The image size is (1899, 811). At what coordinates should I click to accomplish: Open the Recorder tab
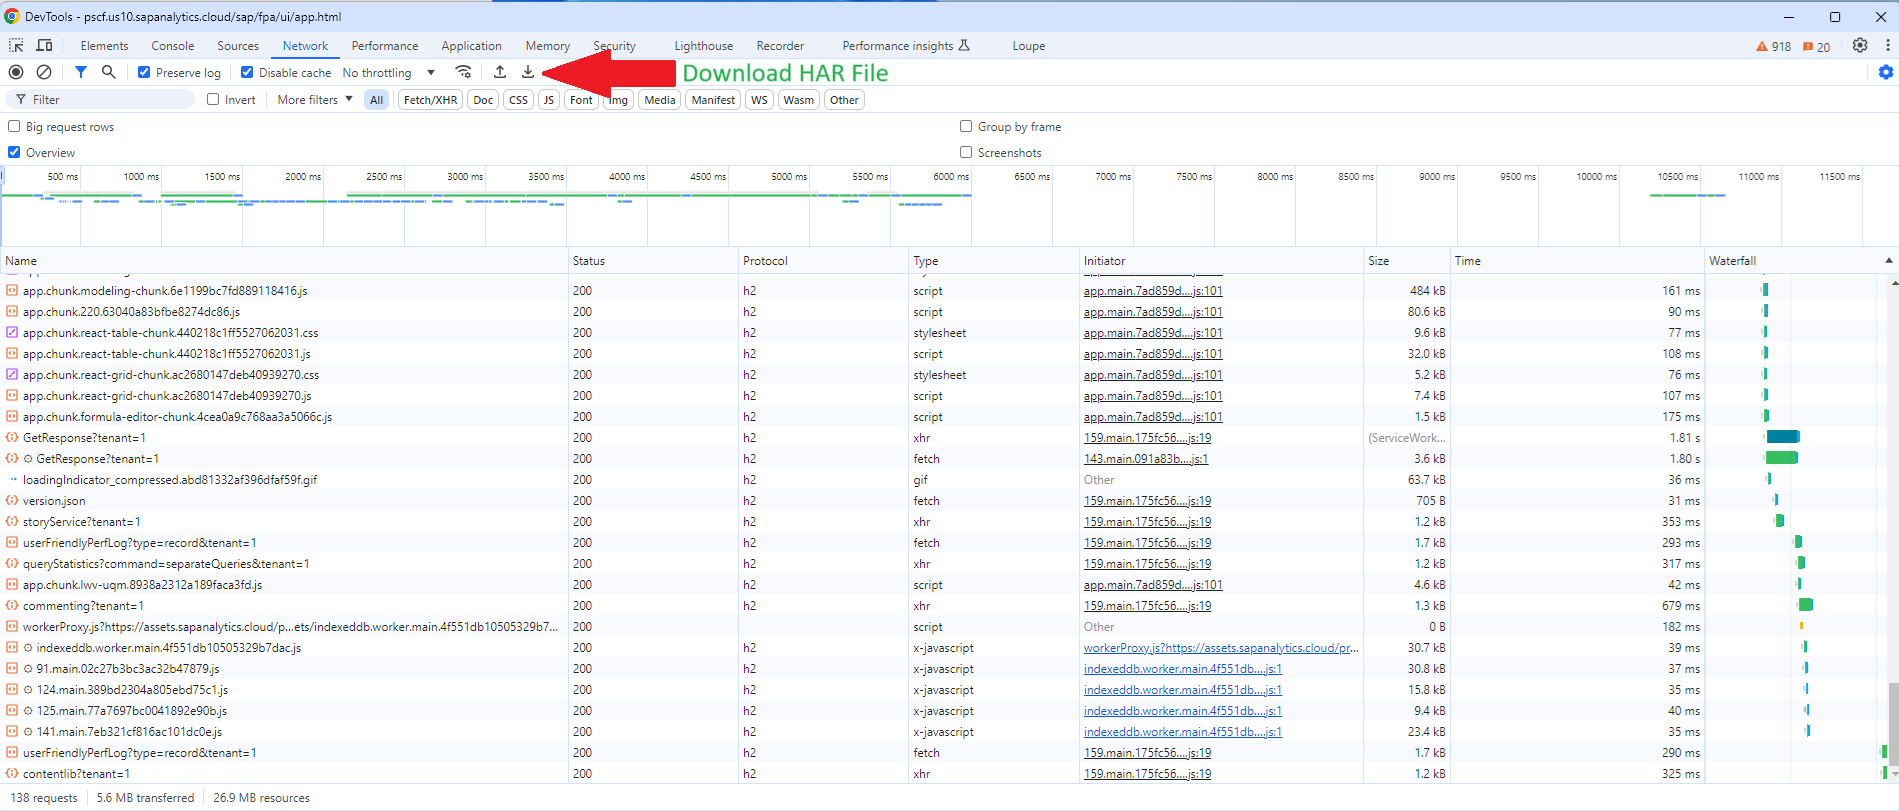(780, 46)
